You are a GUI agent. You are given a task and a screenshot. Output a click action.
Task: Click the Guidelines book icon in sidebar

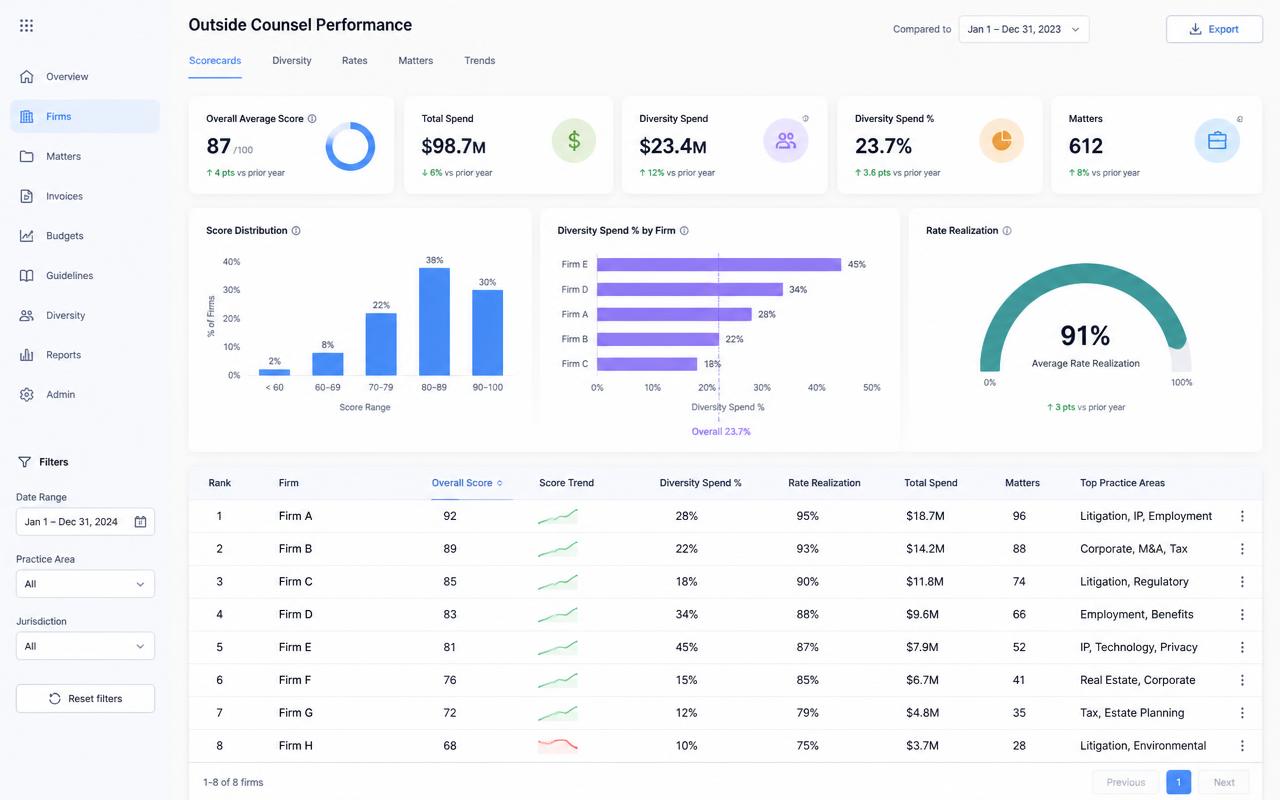[x=27, y=276]
